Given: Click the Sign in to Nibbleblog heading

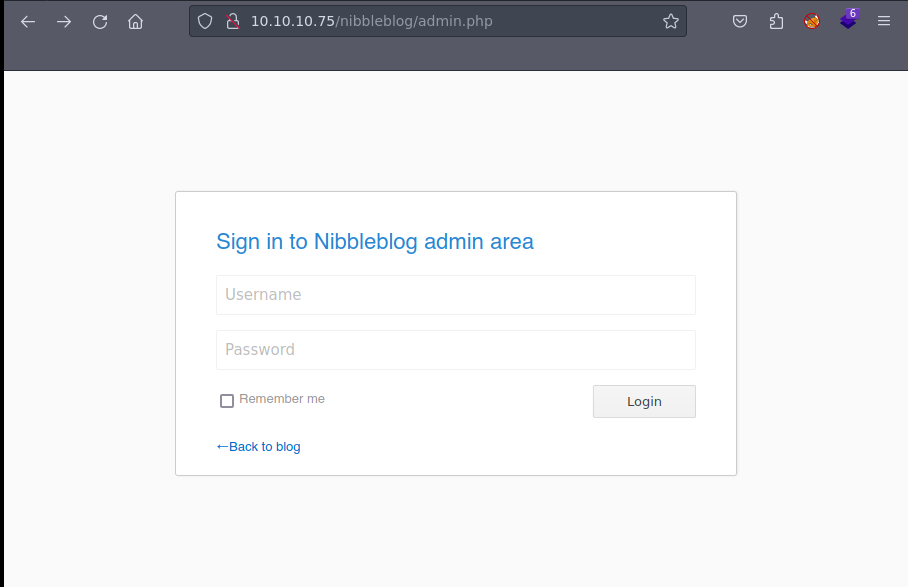Looking at the screenshot, I should coord(375,242).
